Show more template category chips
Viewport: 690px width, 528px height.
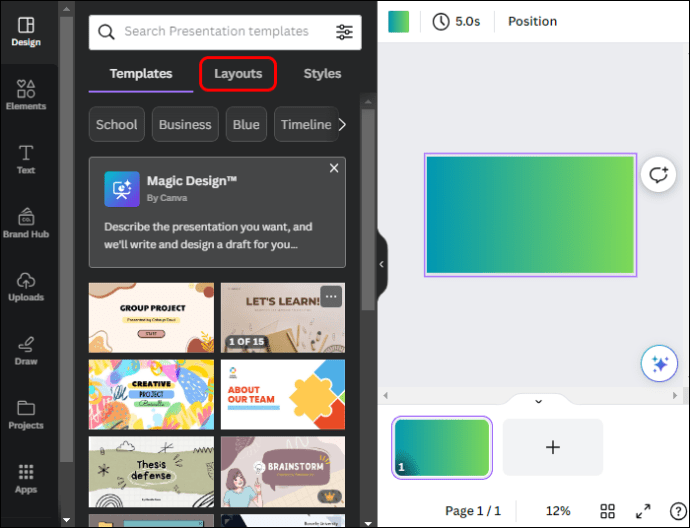[342, 125]
